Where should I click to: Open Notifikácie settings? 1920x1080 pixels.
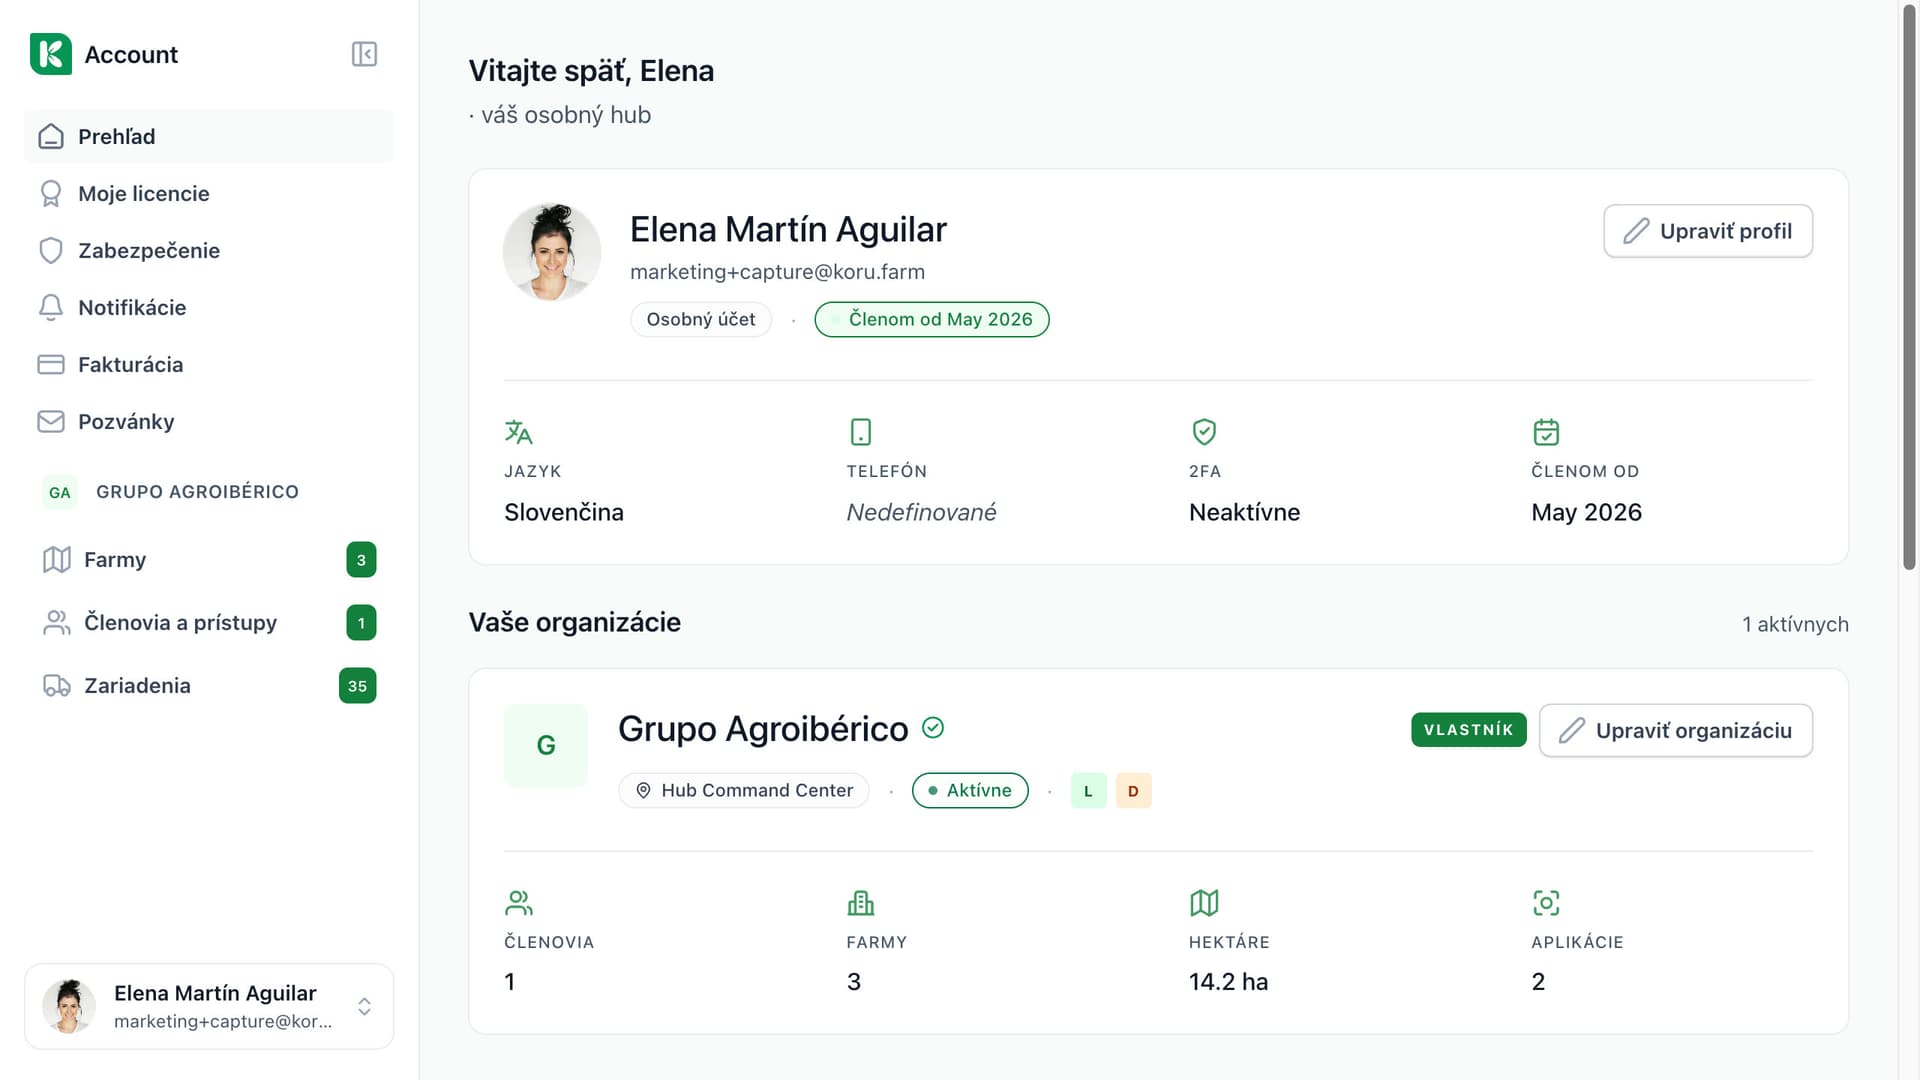click(x=208, y=307)
